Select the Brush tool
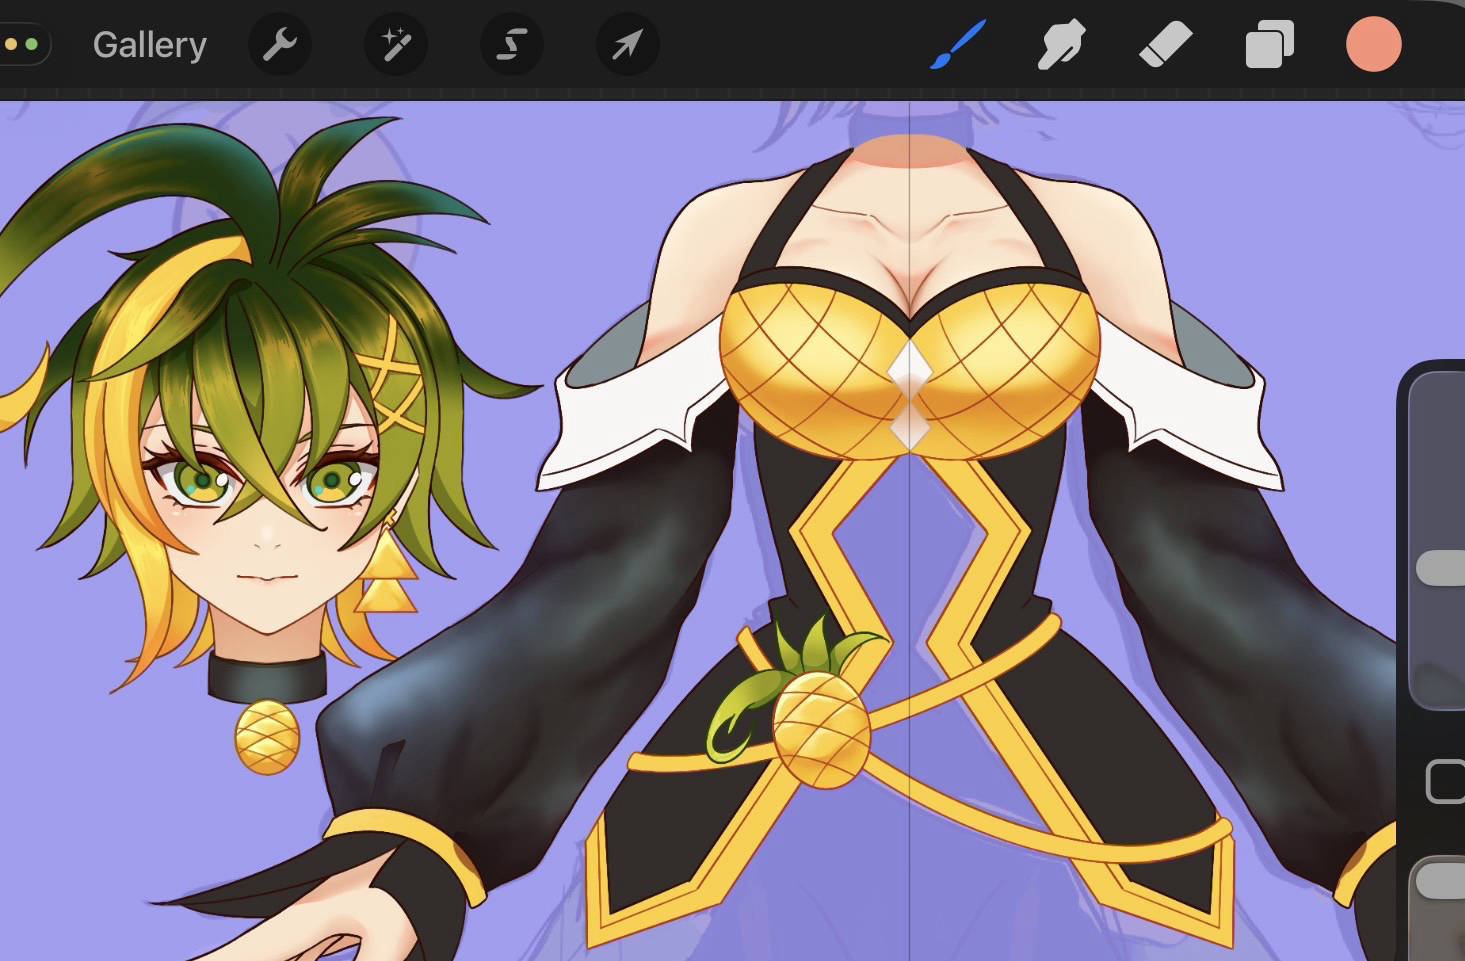This screenshot has width=1465, height=961. click(957, 45)
